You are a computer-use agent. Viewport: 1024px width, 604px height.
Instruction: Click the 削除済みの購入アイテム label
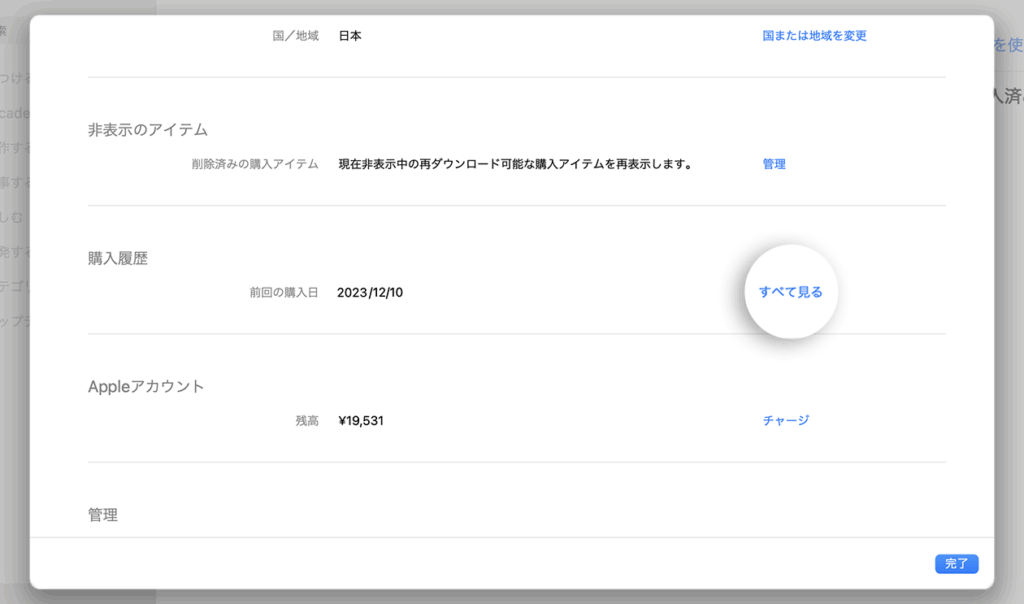[x=254, y=164]
